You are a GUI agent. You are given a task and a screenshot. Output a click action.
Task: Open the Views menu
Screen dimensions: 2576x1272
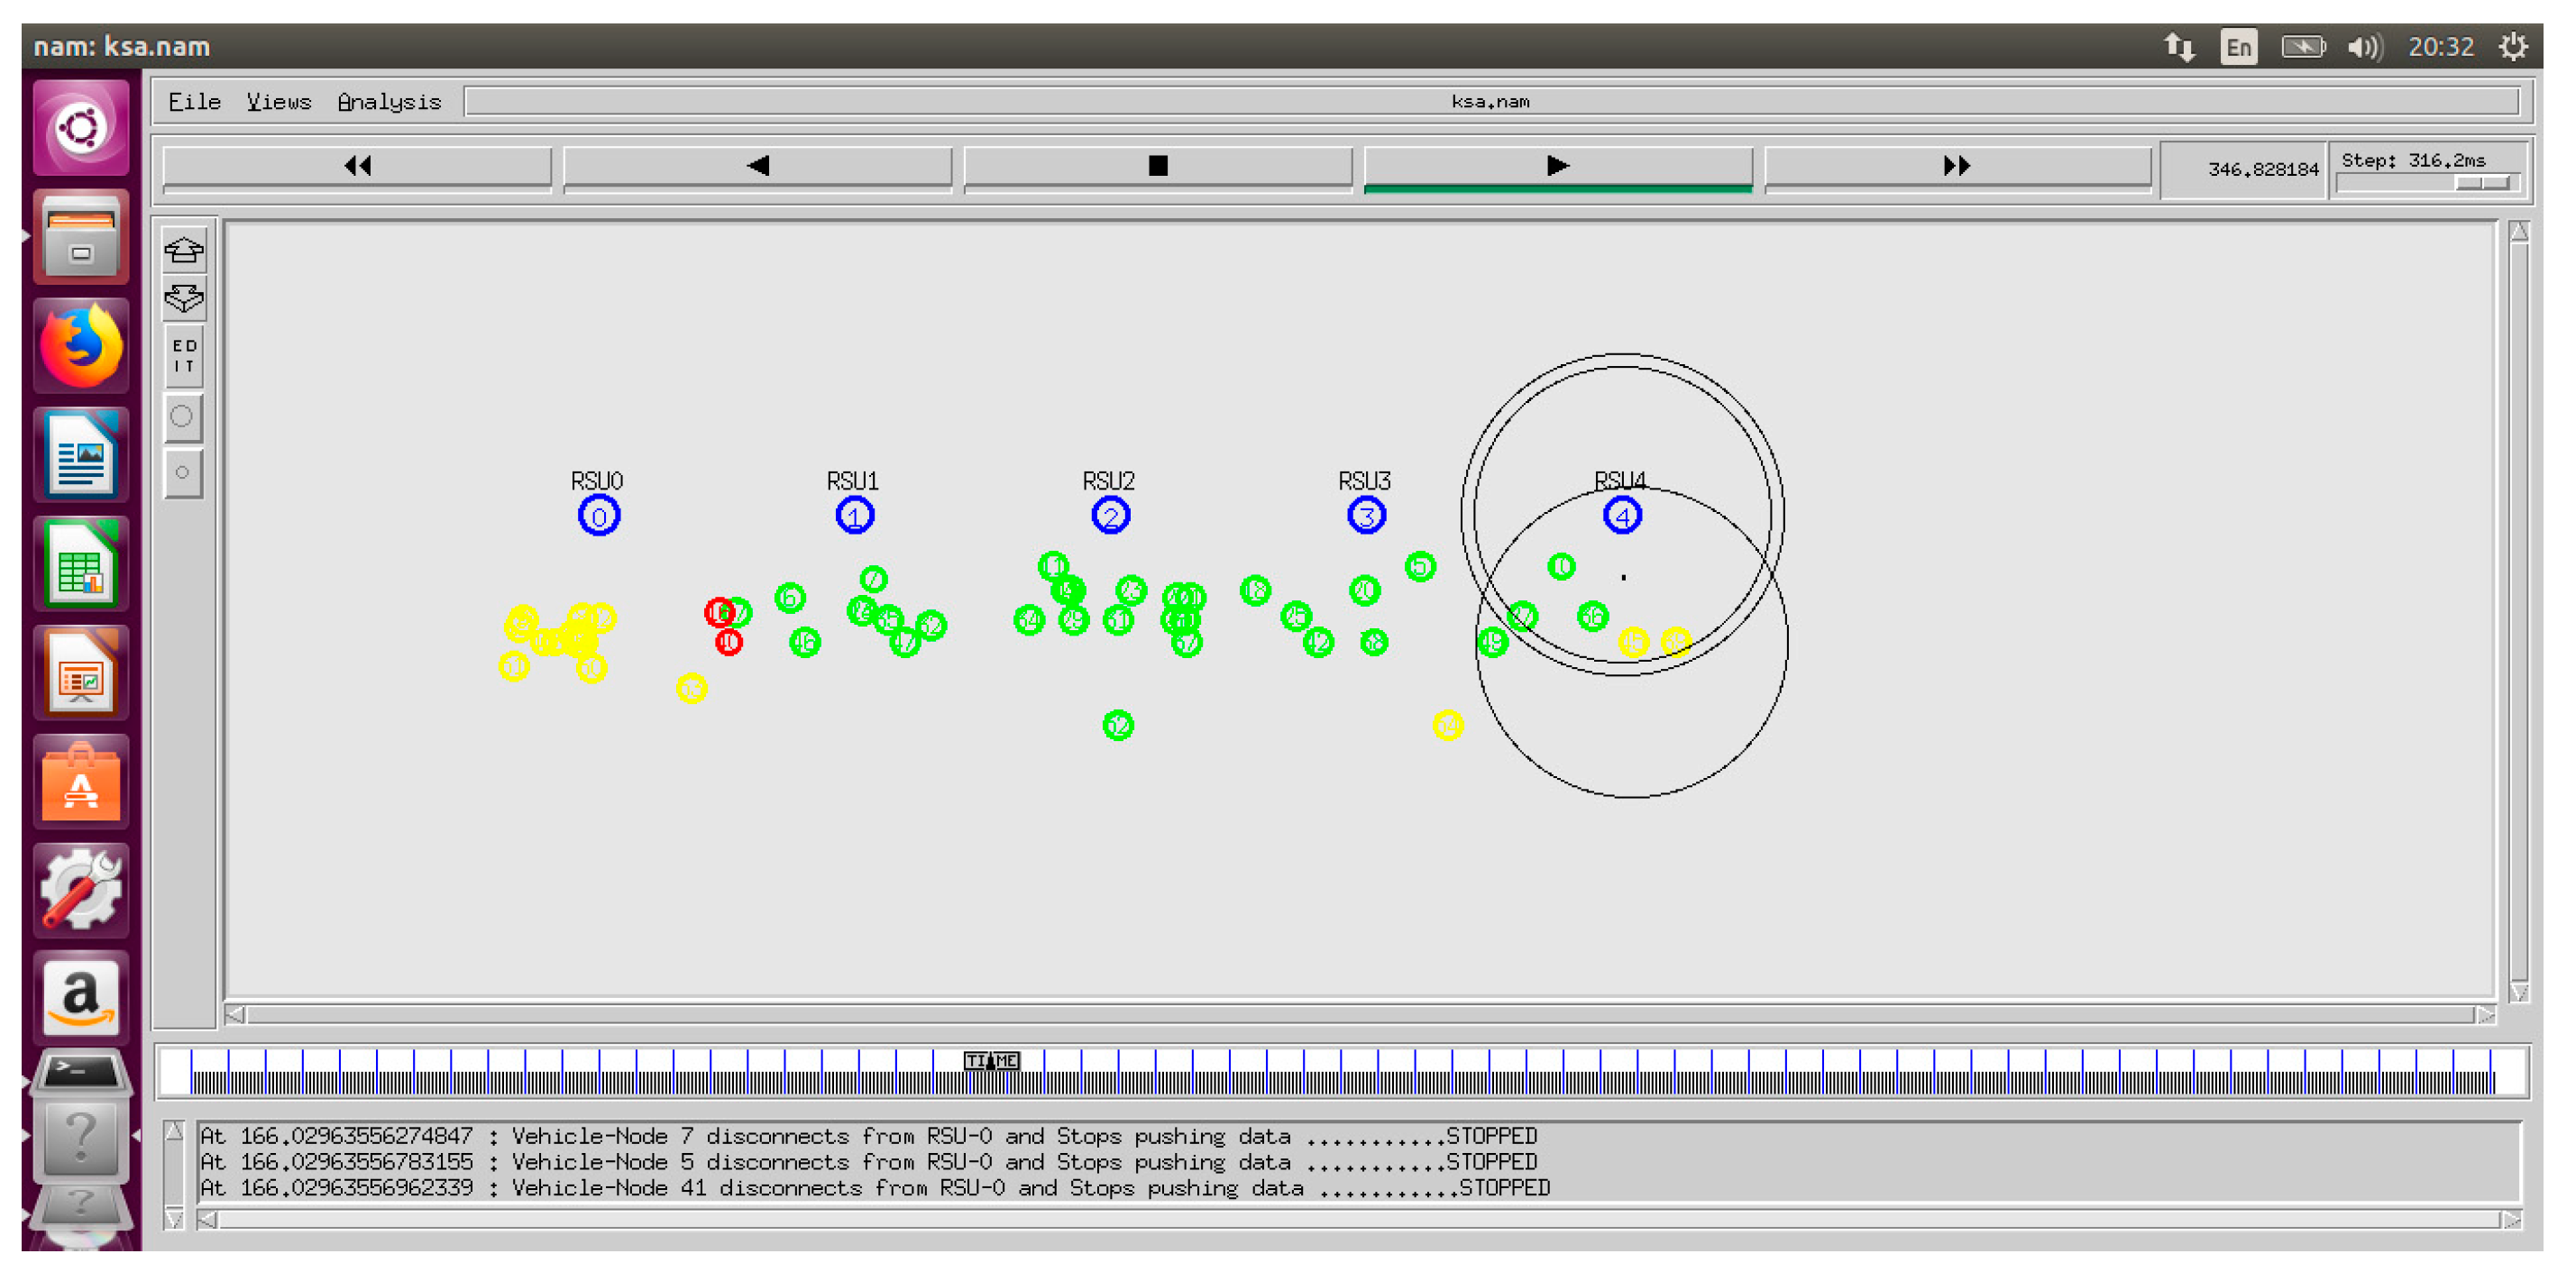point(279,102)
